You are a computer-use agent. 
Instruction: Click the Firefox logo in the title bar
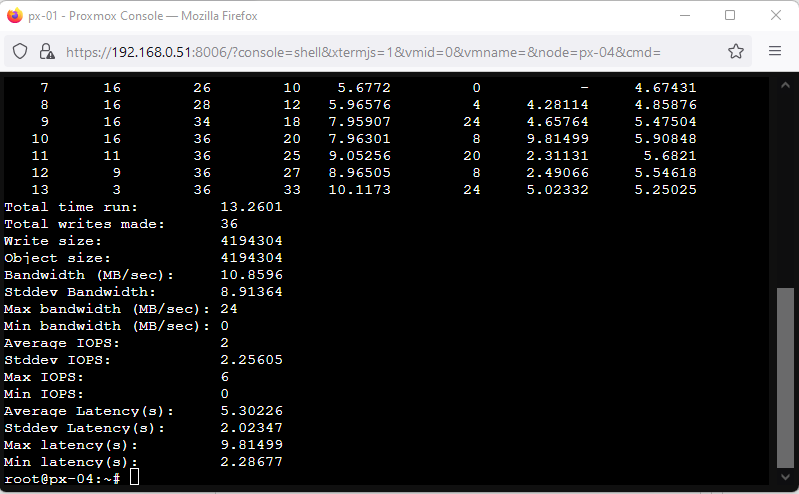click(14, 16)
